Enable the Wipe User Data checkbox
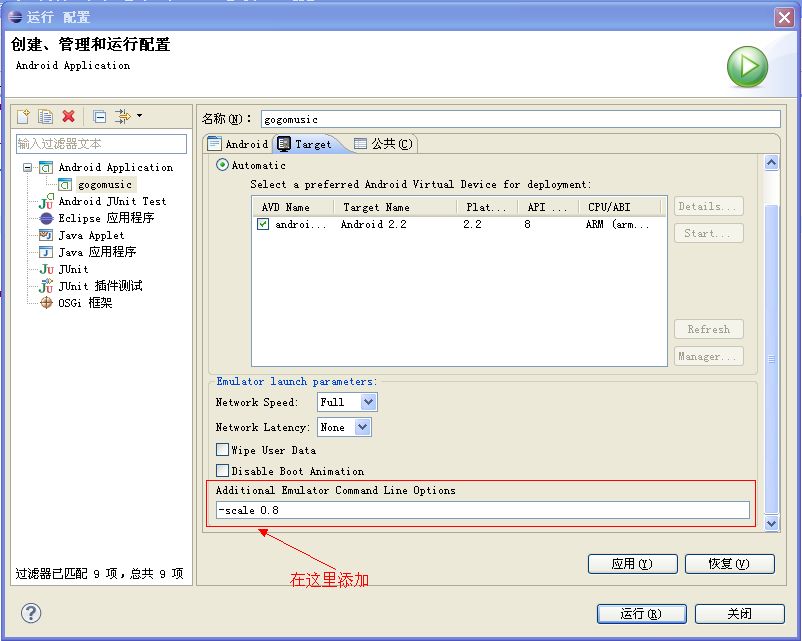 click(x=222, y=450)
